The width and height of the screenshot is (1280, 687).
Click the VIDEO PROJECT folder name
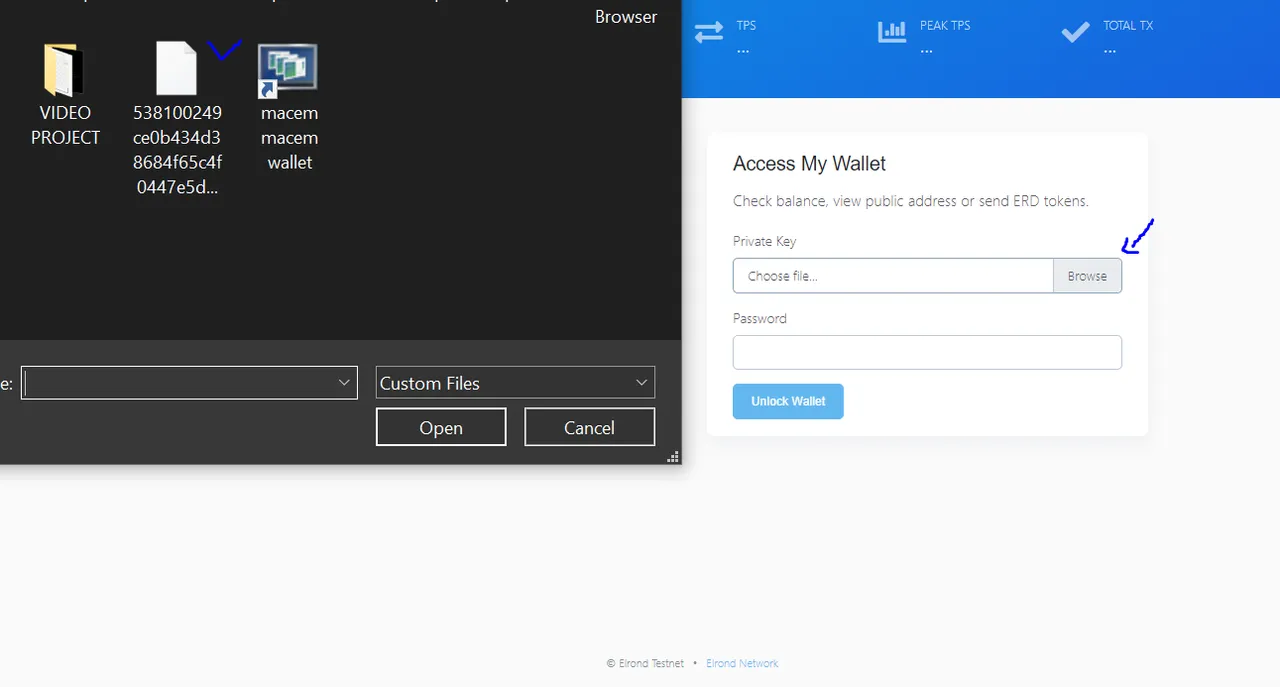(65, 125)
